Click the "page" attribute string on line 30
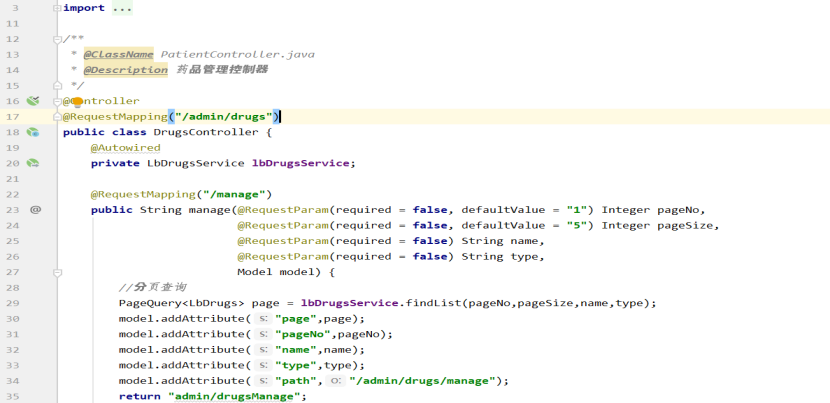Viewport: 830px width, 403px height. click(297, 319)
